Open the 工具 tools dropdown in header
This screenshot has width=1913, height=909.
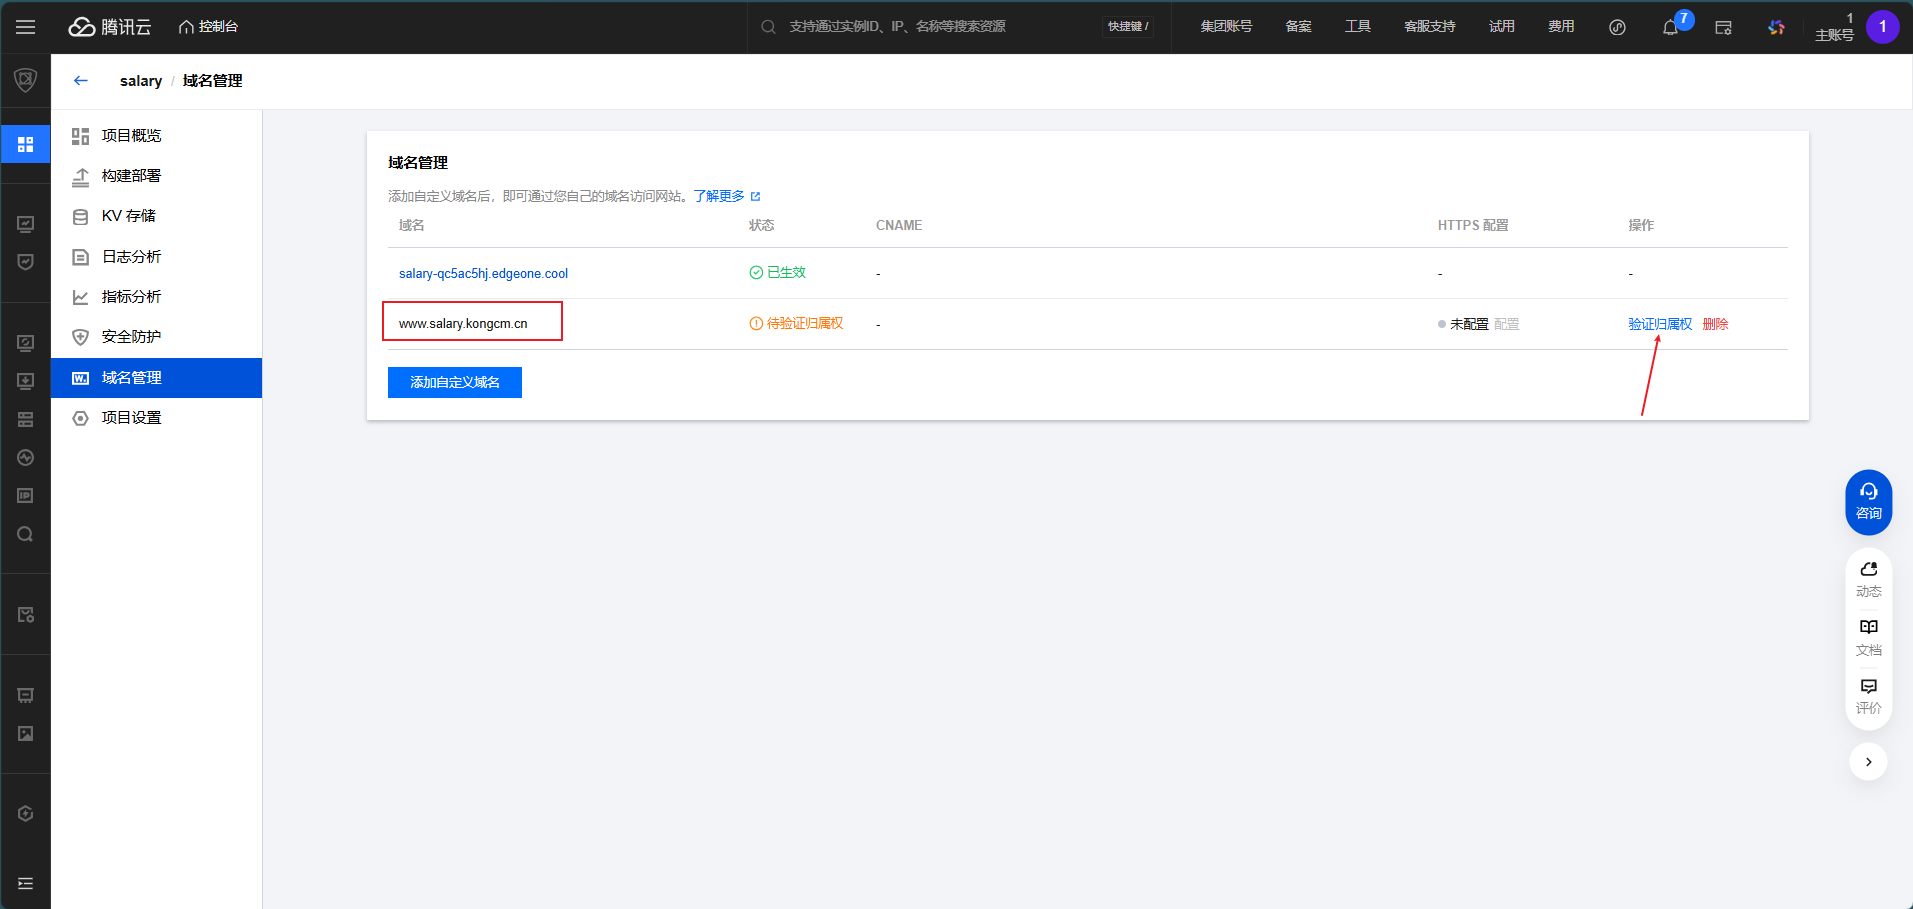[x=1357, y=27]
